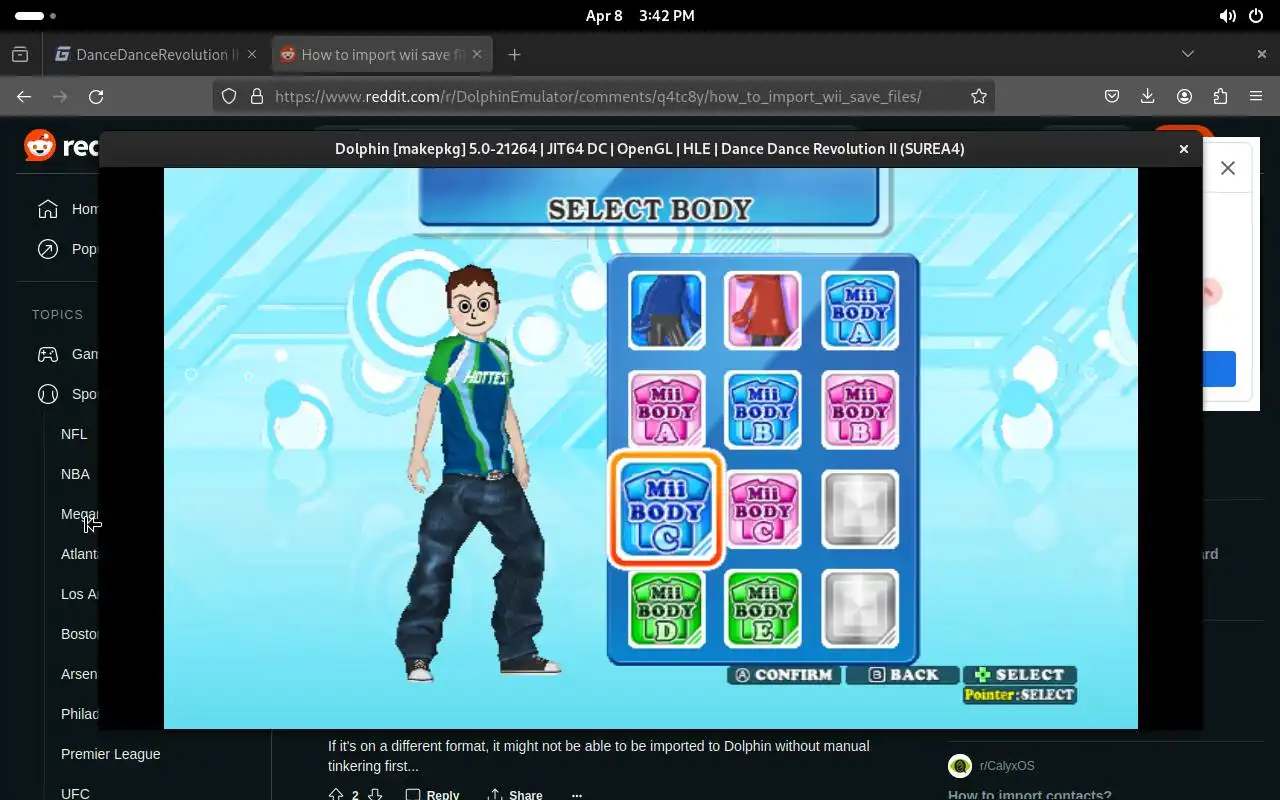Choose the blue Mii Body A tile
Viewport: 1280px width, 800px height.
(x=860, y=311)
